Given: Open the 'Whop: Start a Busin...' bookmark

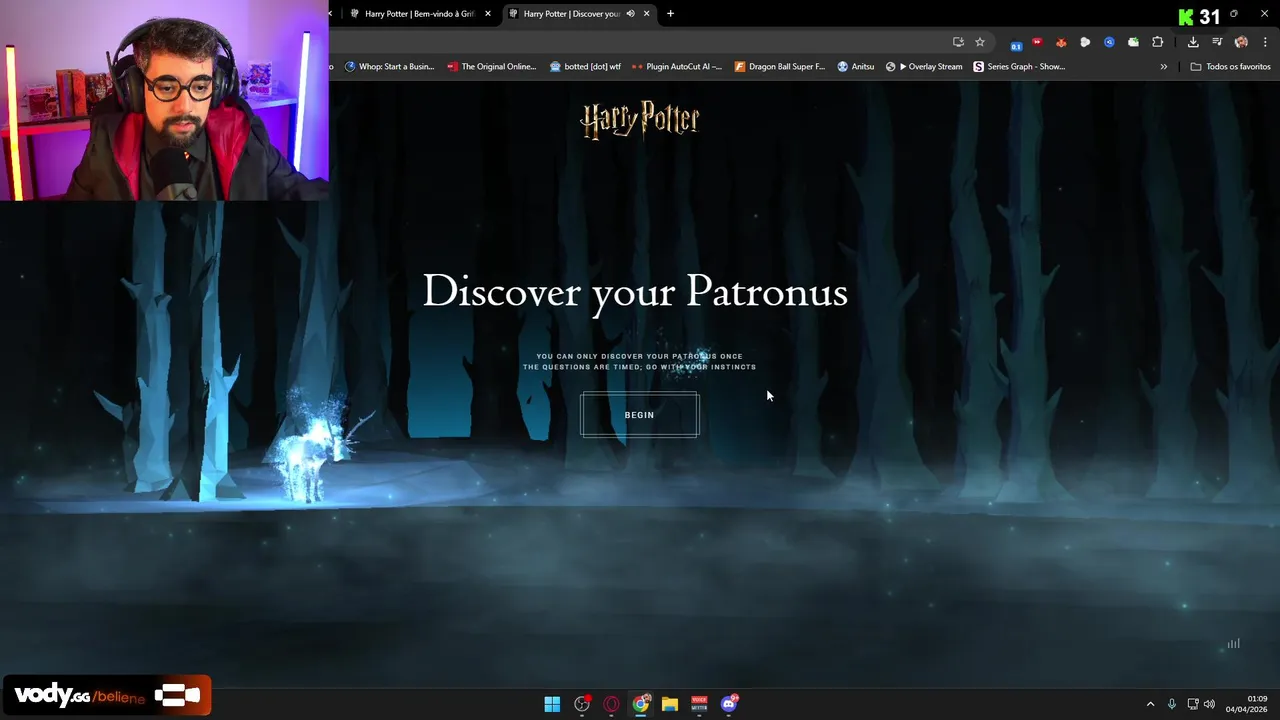Looking at the screenshot, I should (x=389, y=67).
